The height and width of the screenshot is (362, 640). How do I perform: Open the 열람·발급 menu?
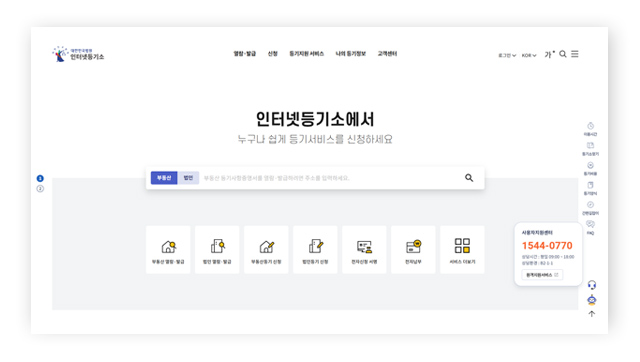pyautogui.click(x=244, y=54)
